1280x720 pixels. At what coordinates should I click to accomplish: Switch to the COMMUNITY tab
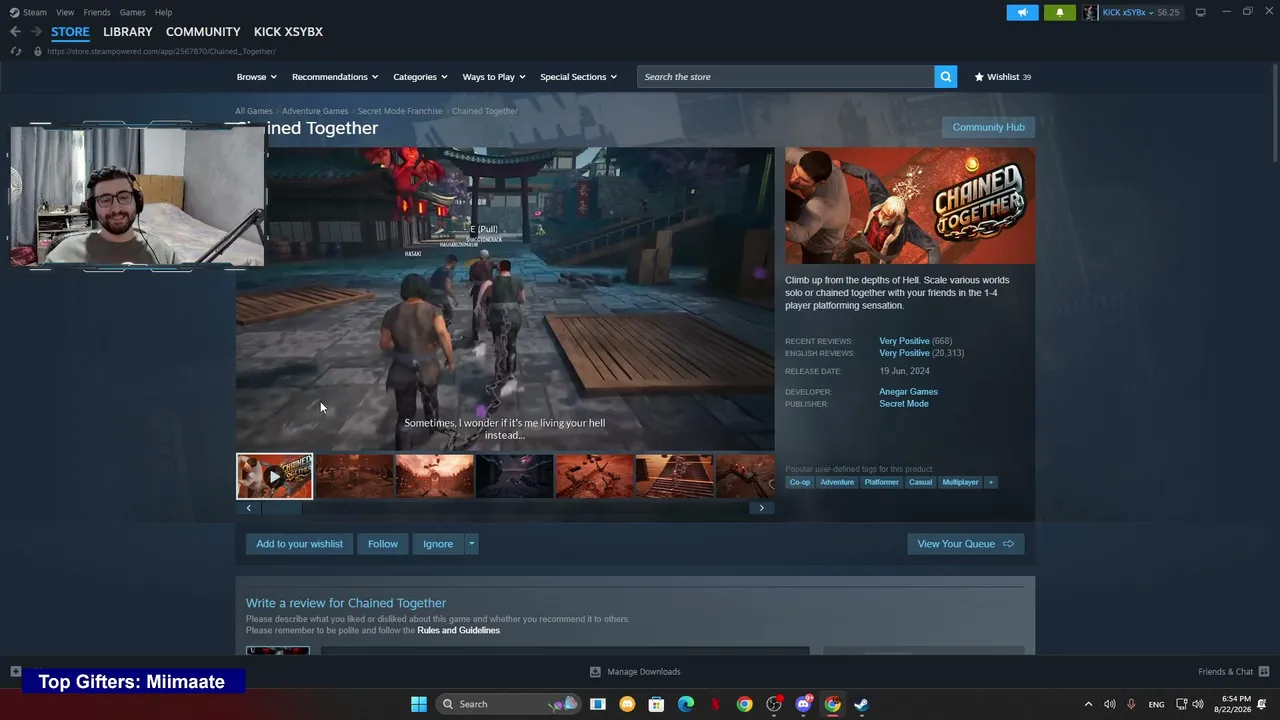click(203, 32)
